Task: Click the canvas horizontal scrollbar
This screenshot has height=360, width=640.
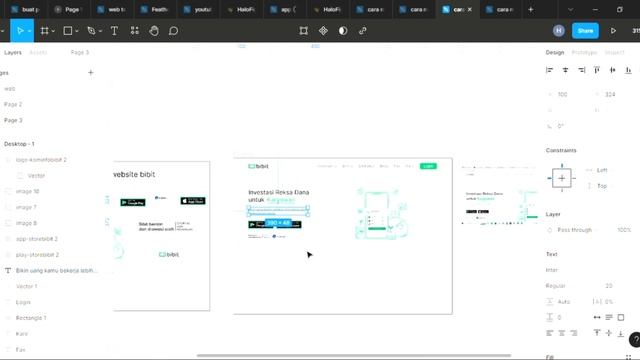Action: coord(353,356)
